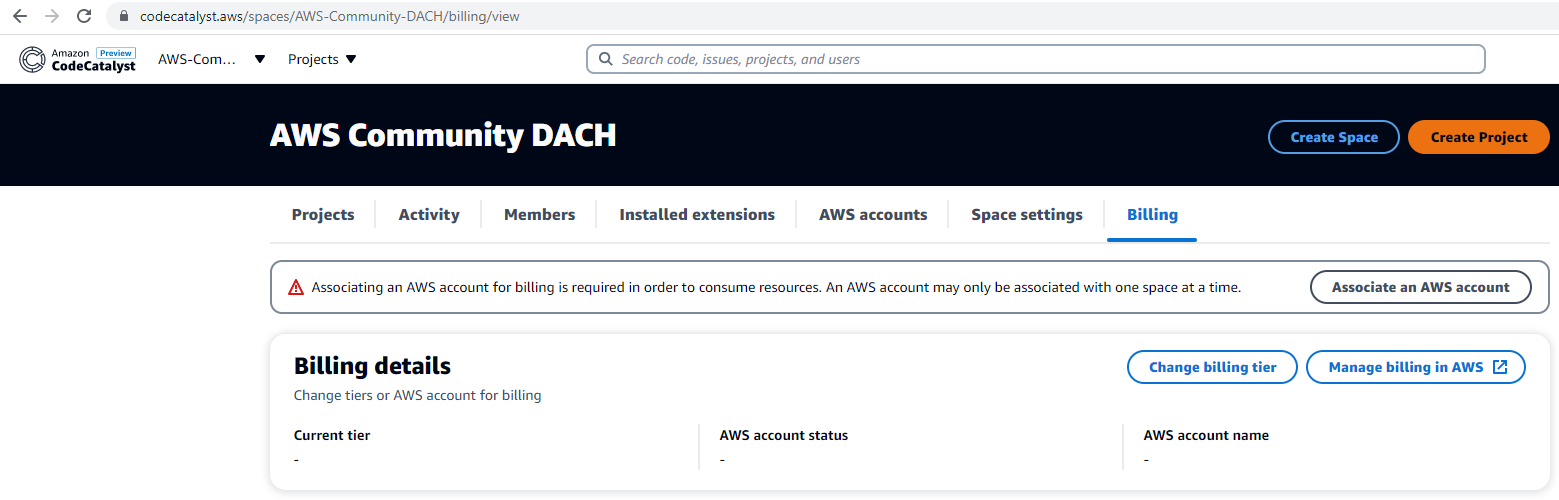This screenshot has height=500, width=1559.
Task: Click the red warning triangle icon
Action: coord(296,287)
